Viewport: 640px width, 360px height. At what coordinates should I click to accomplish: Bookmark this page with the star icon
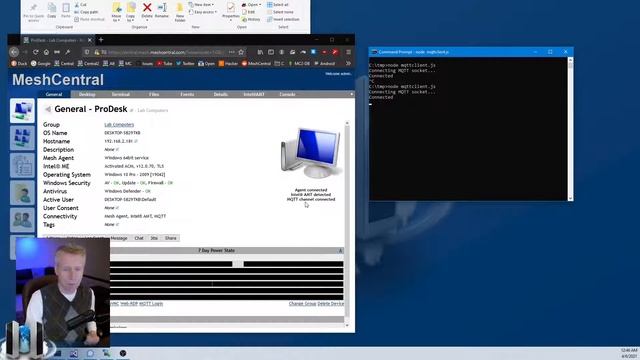241,52
